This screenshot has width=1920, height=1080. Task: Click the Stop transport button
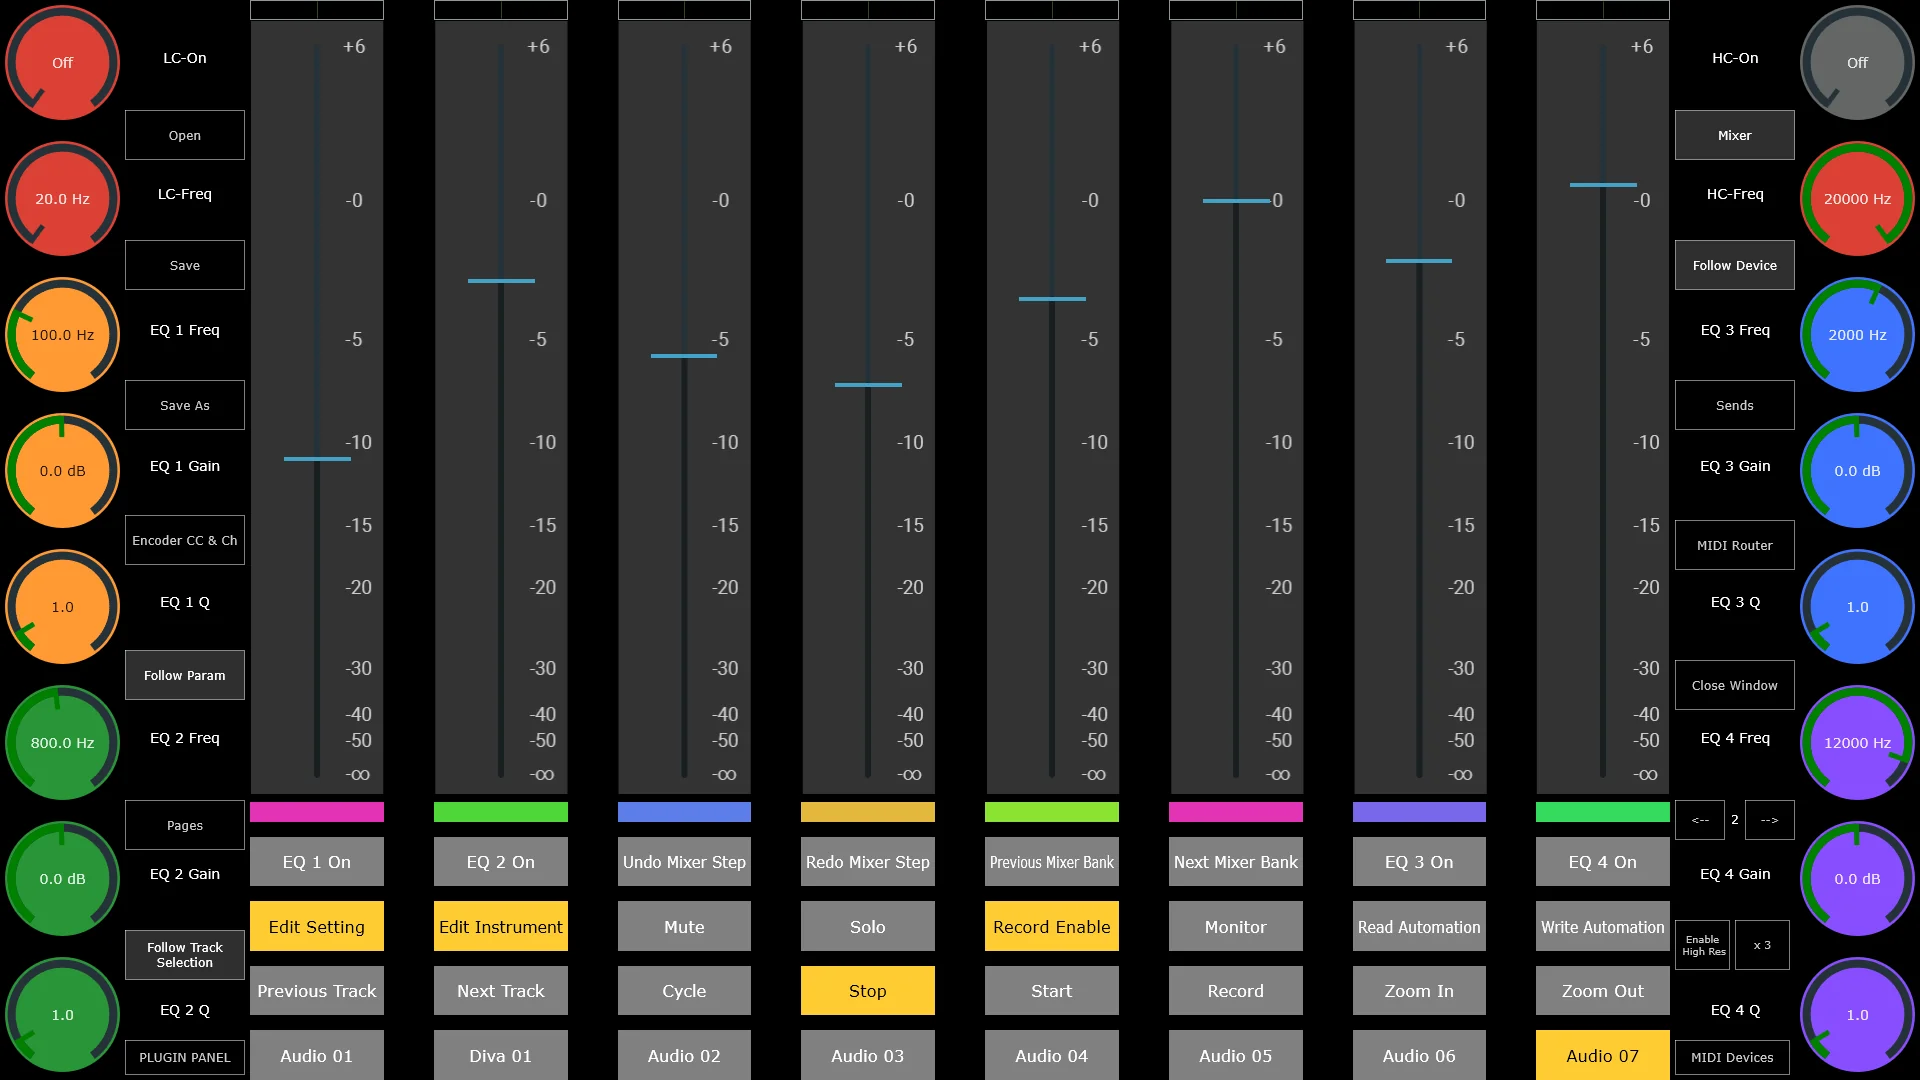pyautogui.click(x=868, y=990)
